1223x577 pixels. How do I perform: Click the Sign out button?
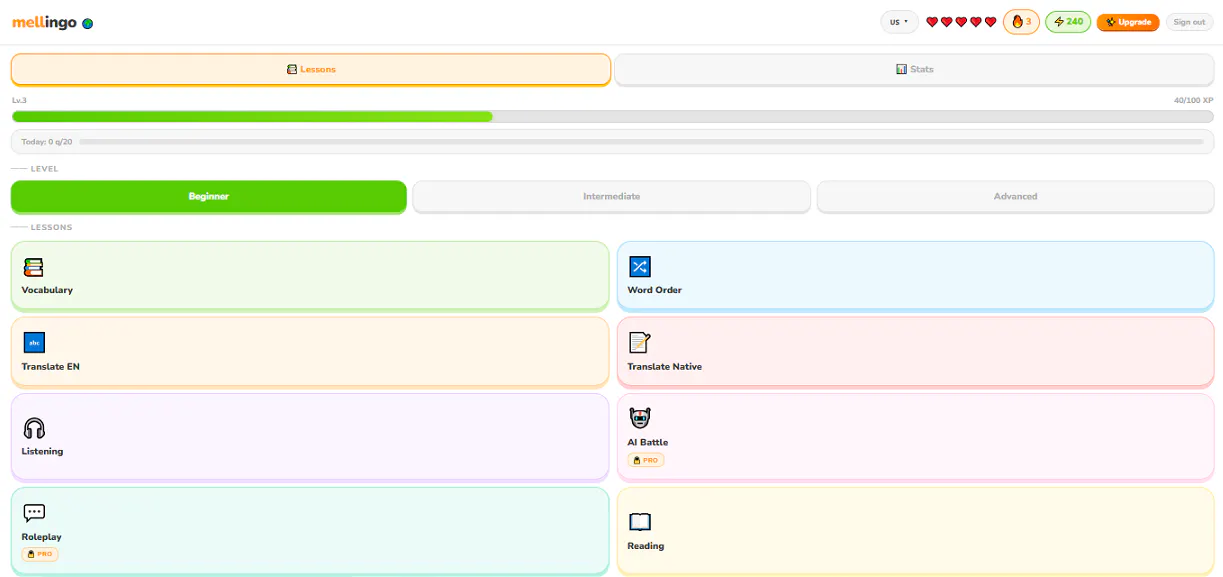1189,22
